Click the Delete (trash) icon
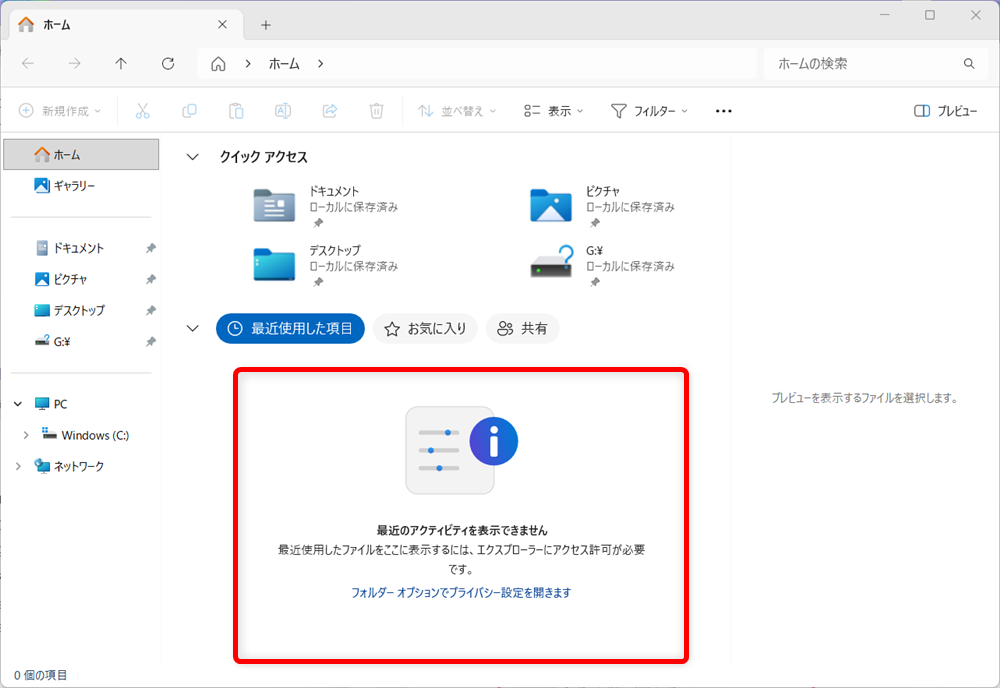Image resolution: width=1000 pixels, height=688 pixels. [376, 111]
